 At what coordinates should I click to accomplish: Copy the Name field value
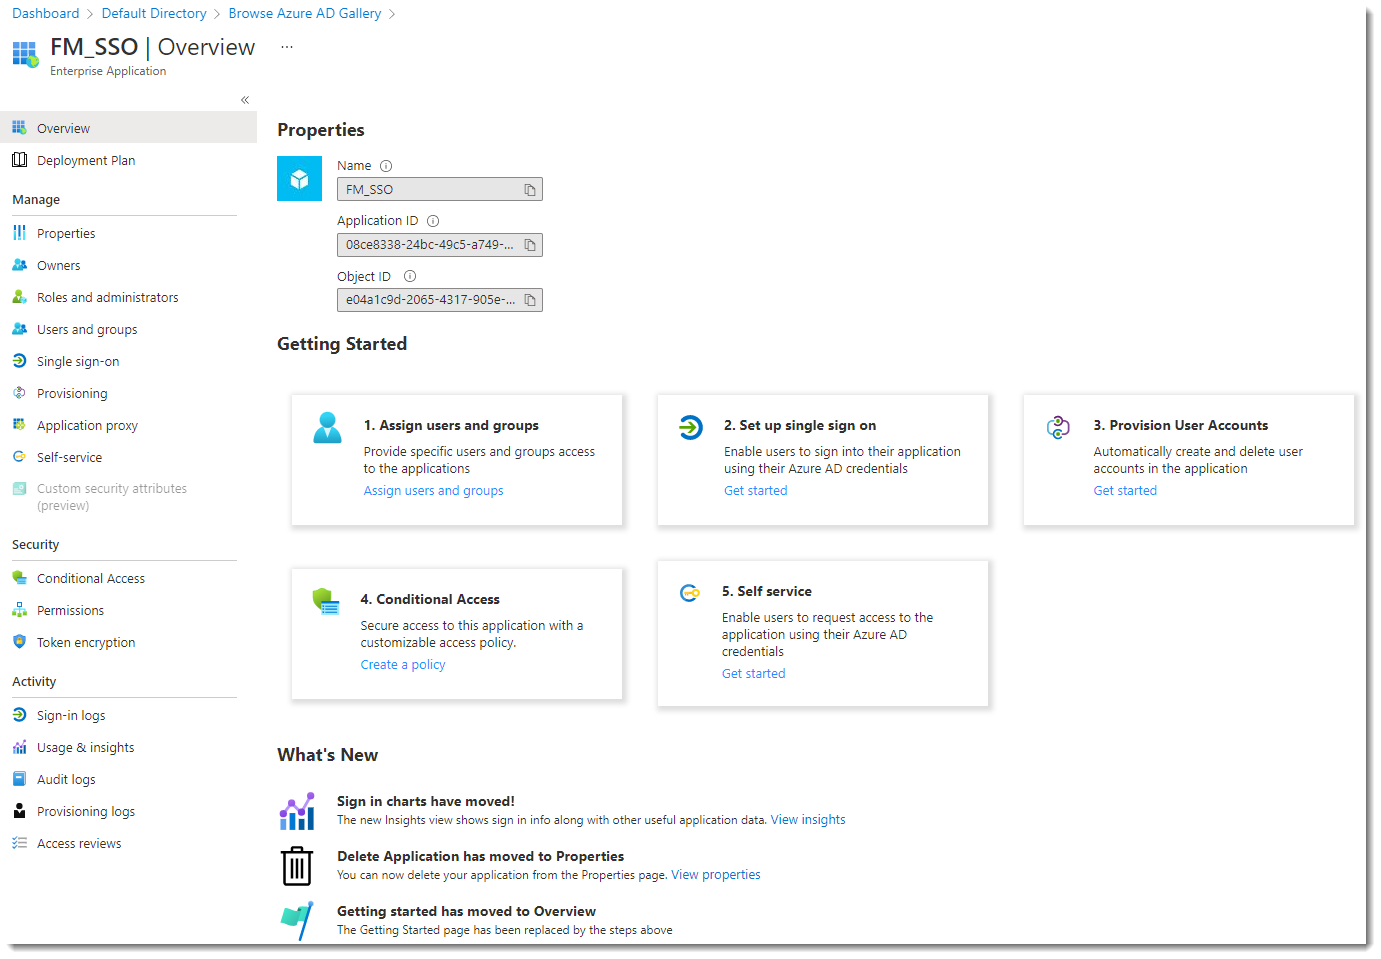click(x=530, y=190)
